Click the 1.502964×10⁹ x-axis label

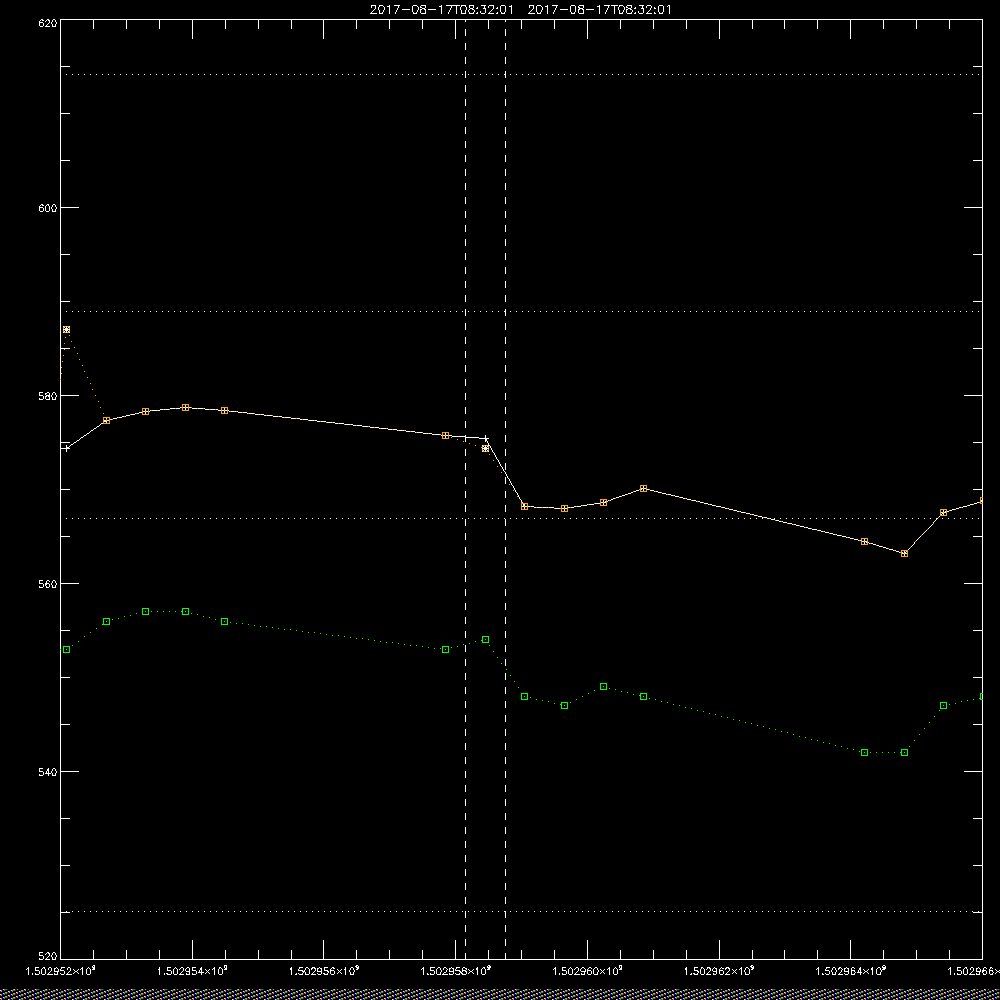pyautogui.click(x=851, y=971)
